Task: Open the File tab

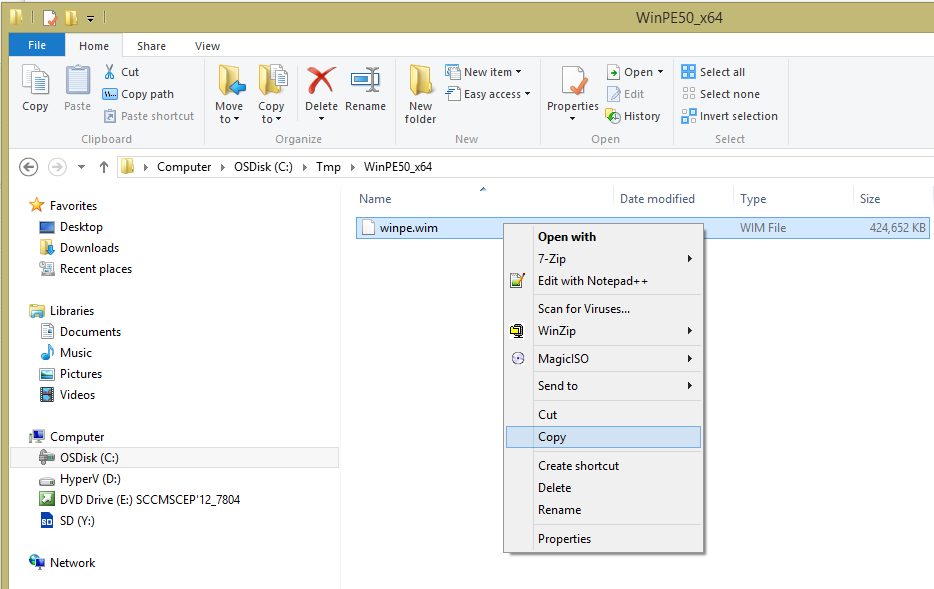Action: 37,45
